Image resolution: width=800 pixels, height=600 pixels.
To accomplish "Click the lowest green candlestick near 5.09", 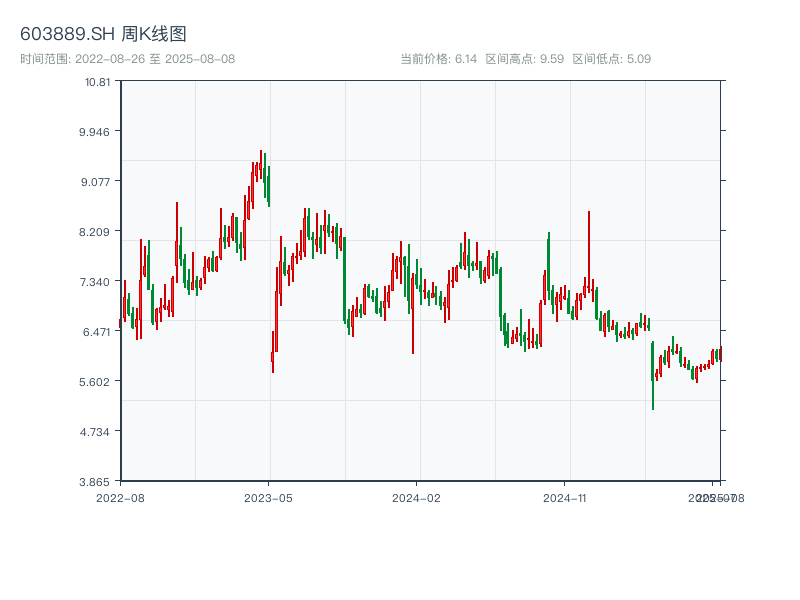I will click(x=653, y=376).
